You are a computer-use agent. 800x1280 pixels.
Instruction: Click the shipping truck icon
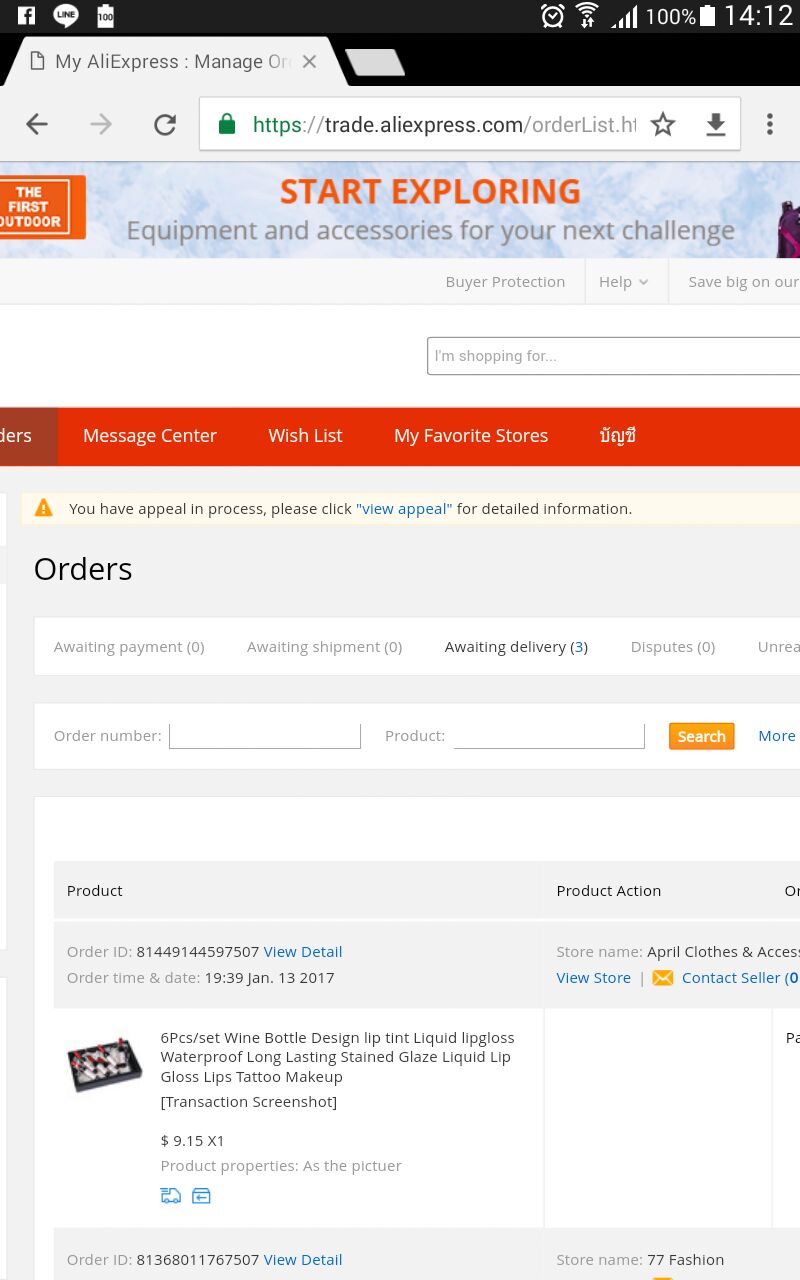click(x=171, y=1196)
